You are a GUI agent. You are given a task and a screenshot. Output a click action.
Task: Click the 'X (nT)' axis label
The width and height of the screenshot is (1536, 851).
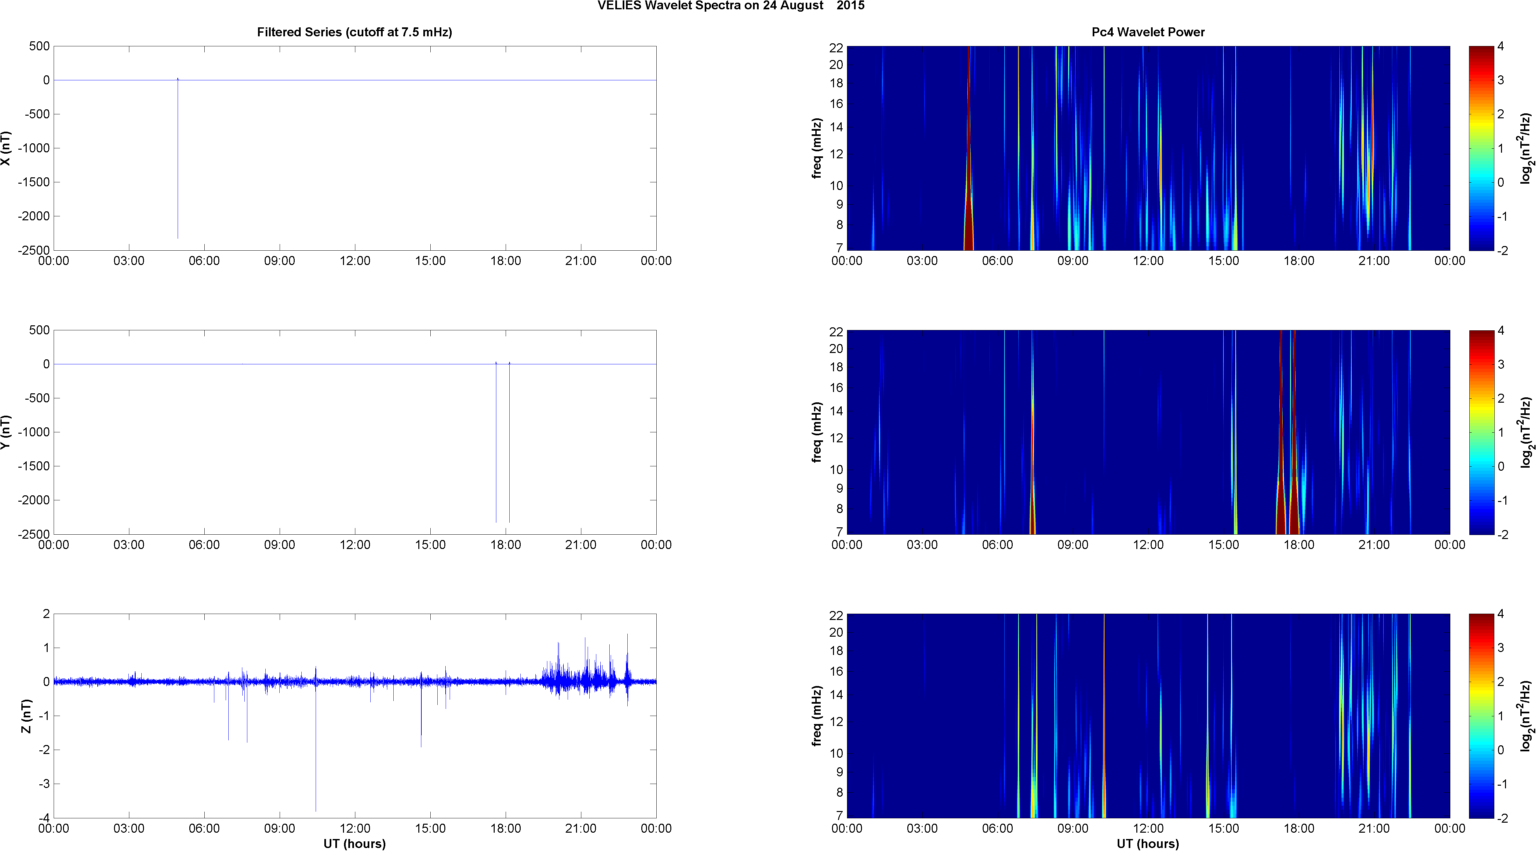[7, 148]
